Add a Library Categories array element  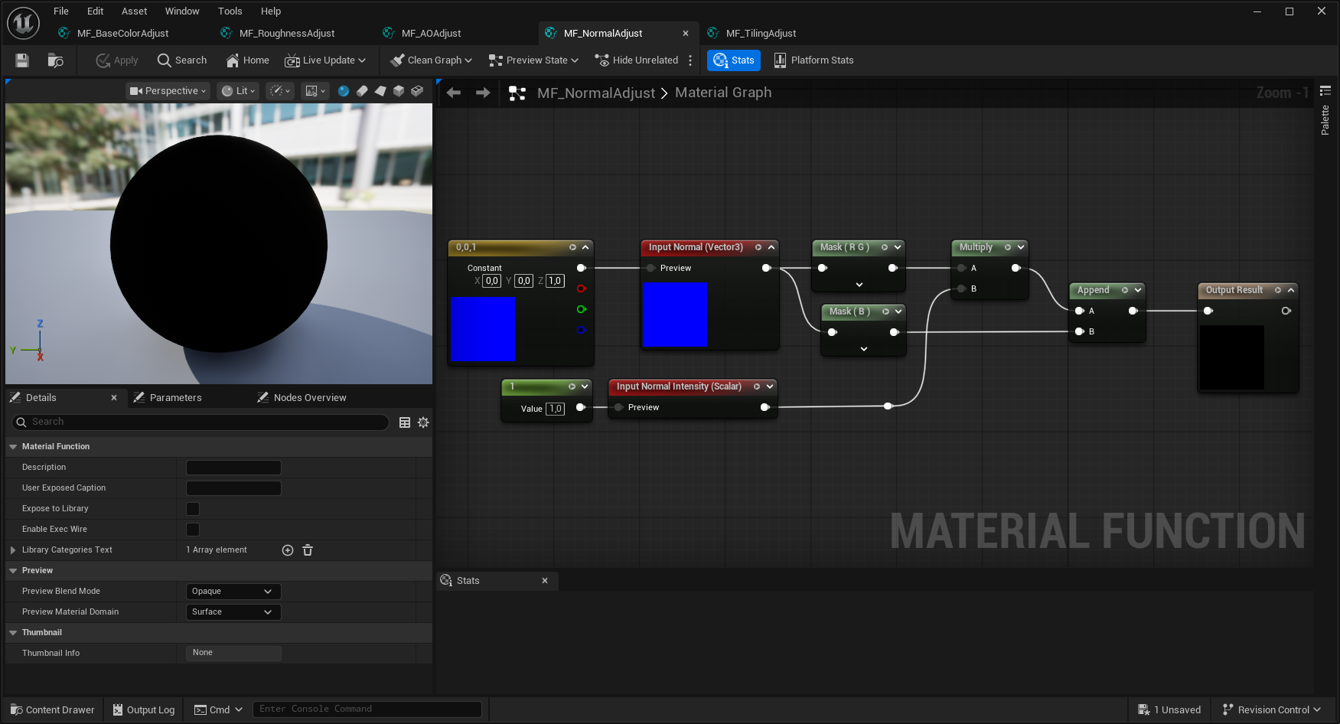287,550
